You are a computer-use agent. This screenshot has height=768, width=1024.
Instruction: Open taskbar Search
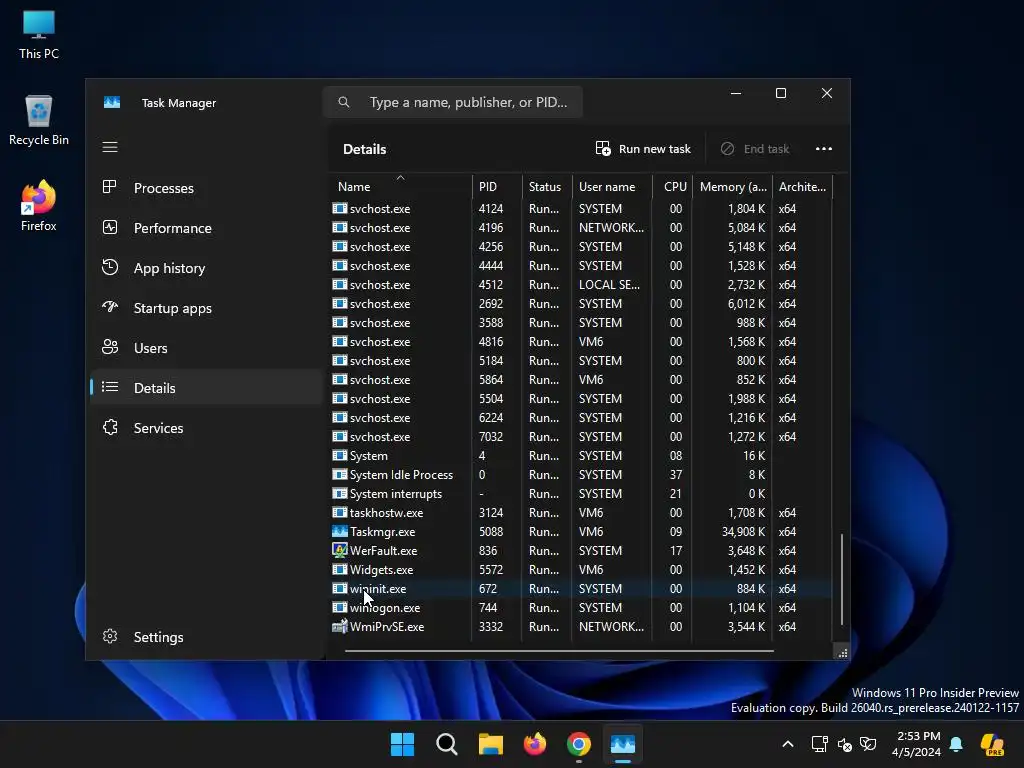447,744
